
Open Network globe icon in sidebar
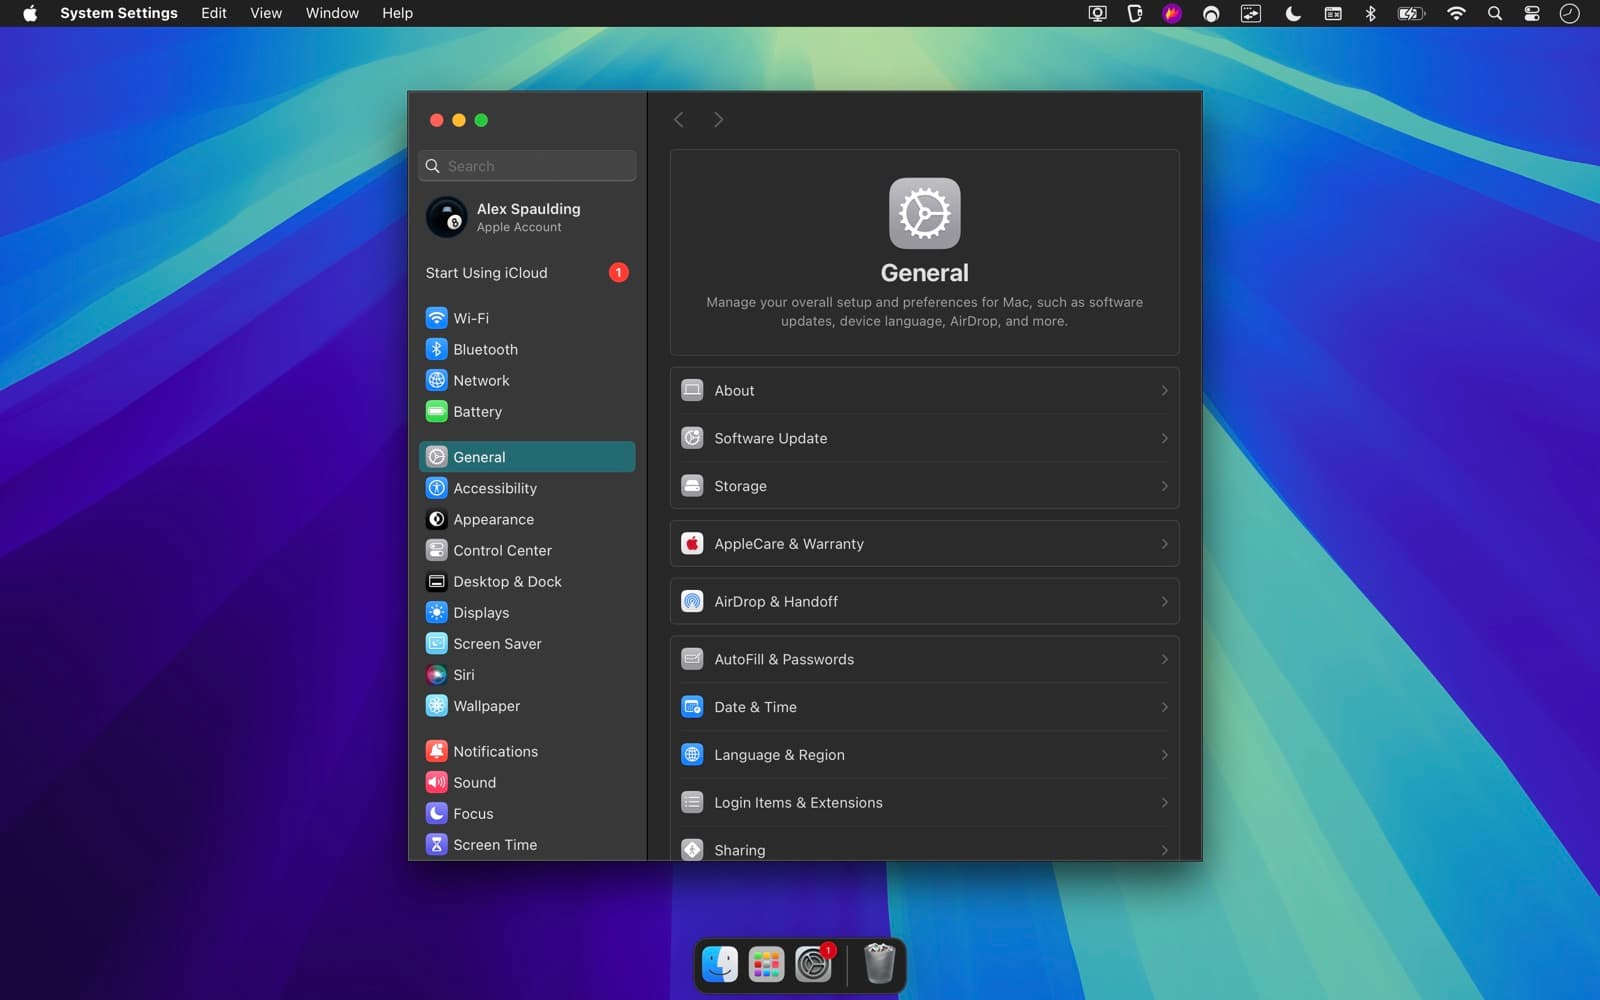pos(436,380)
